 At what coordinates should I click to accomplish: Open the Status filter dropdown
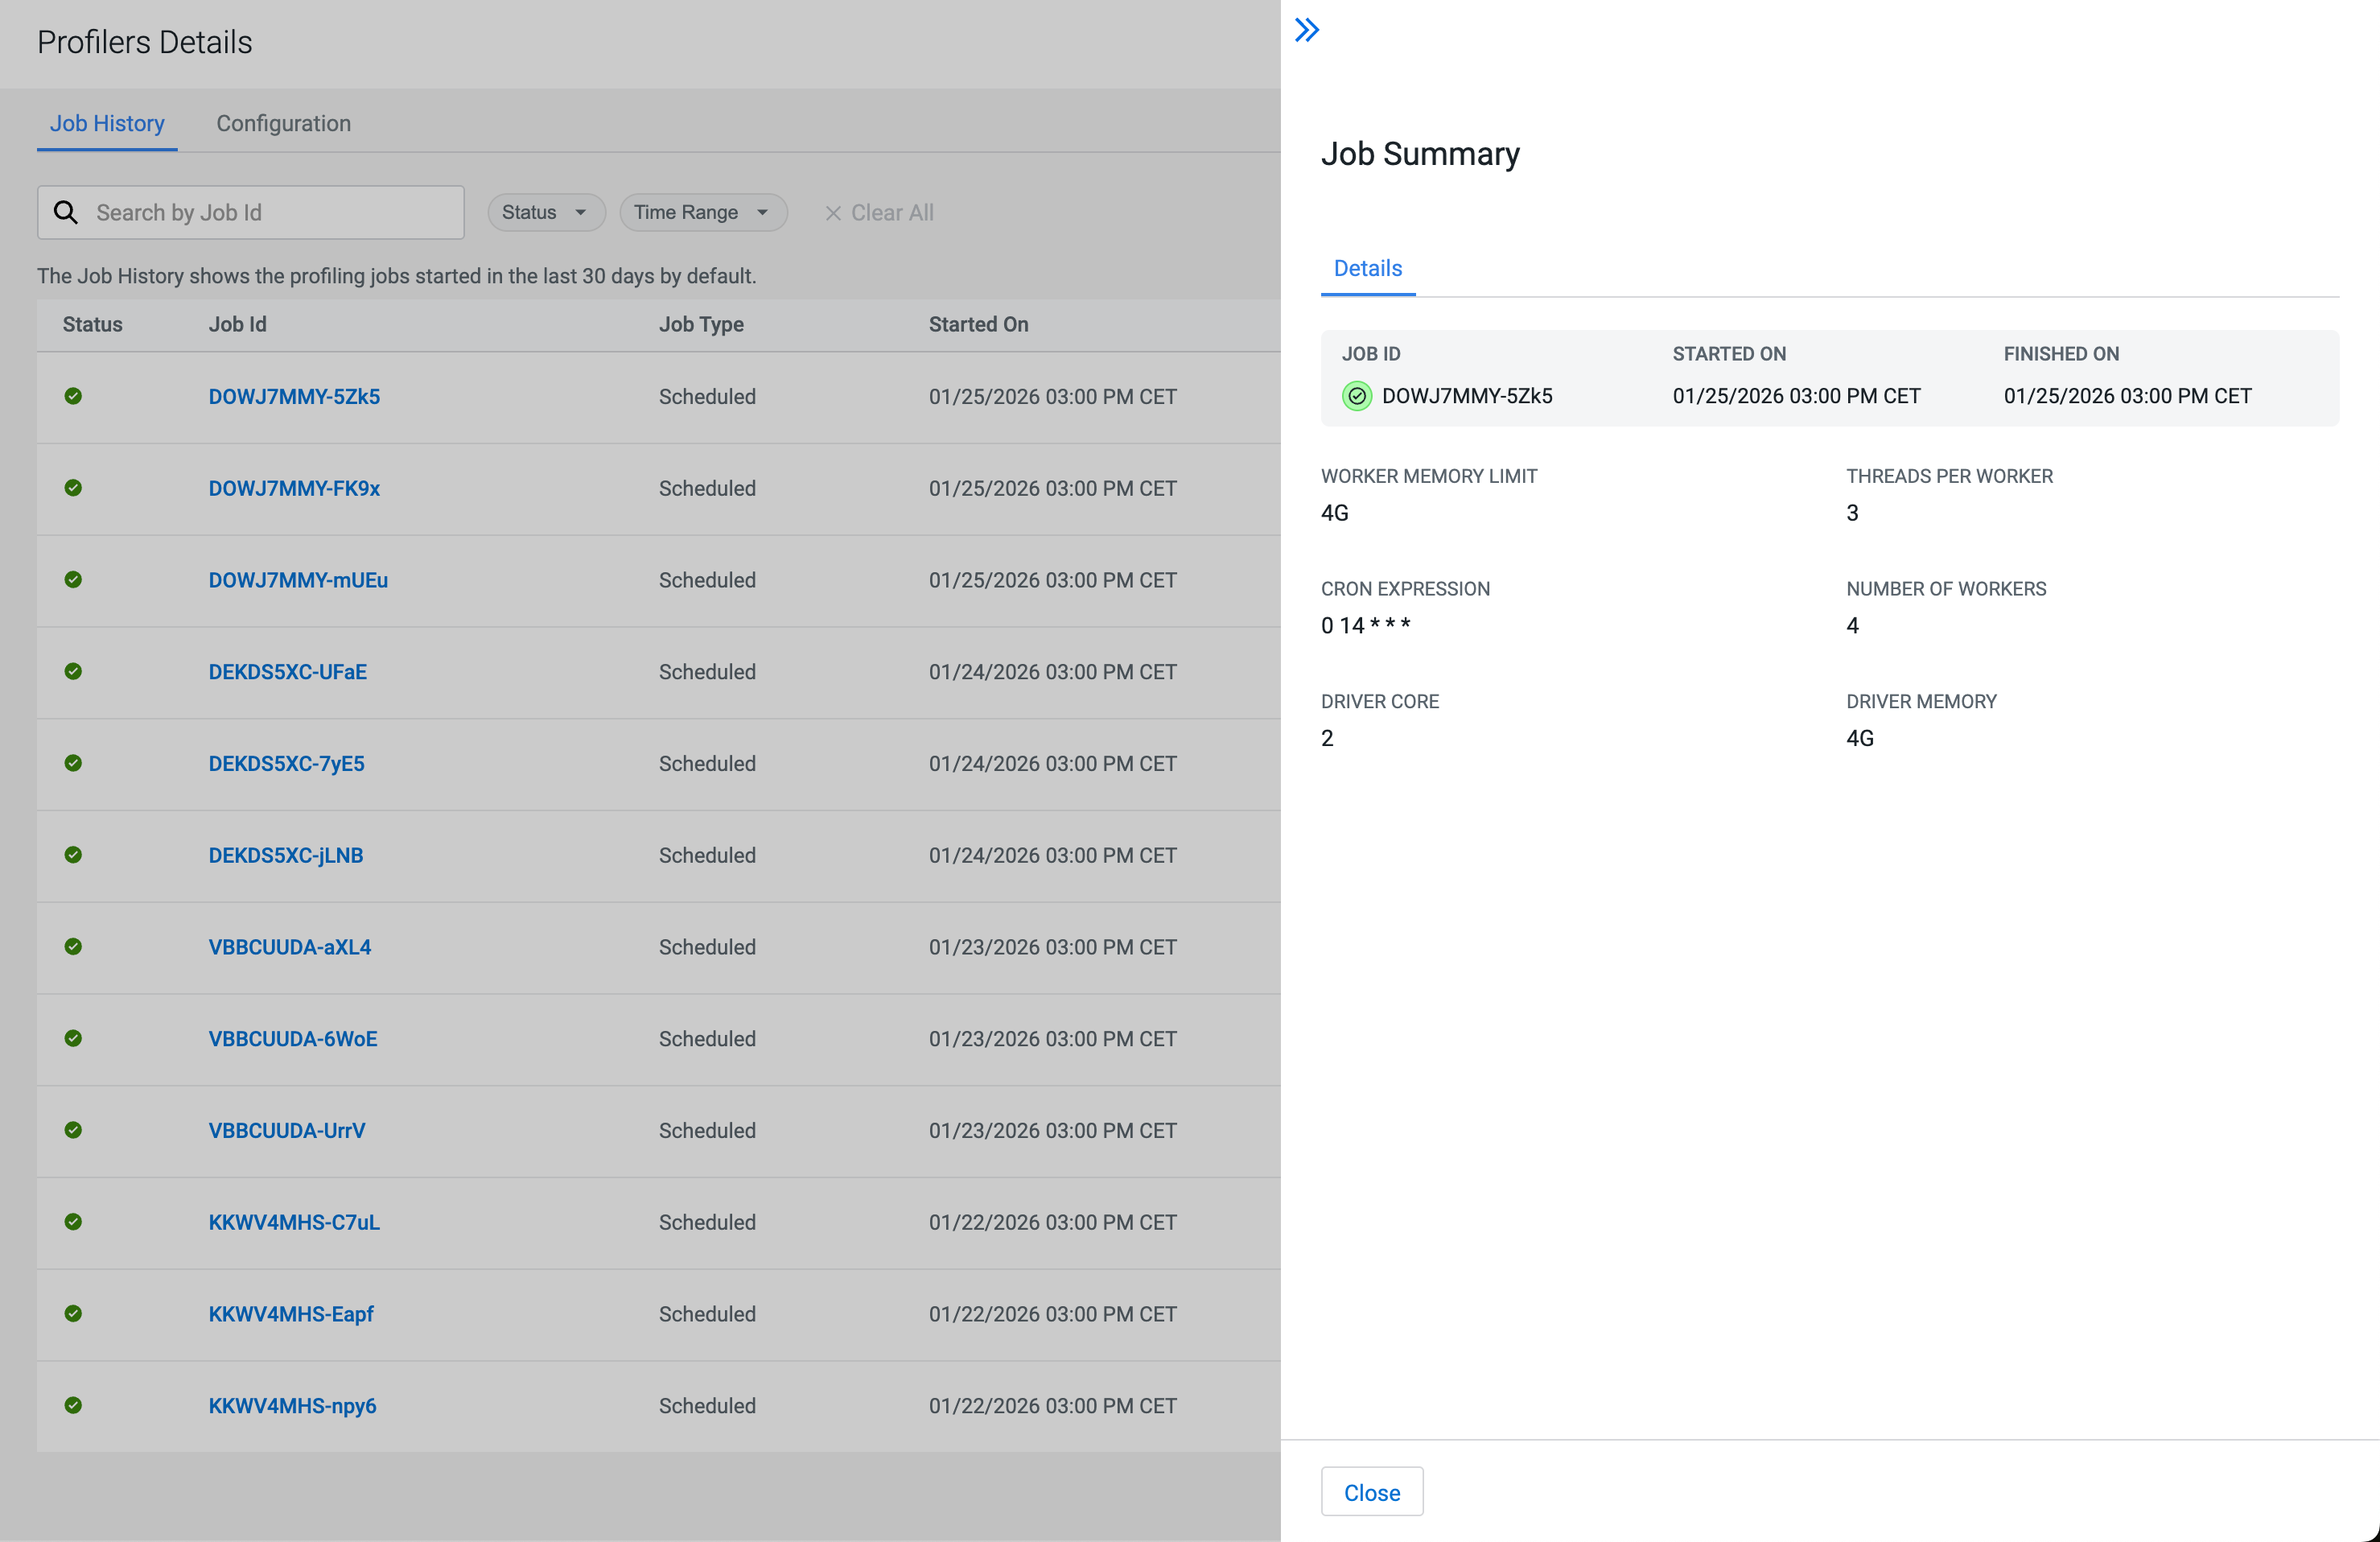point(545,212)
